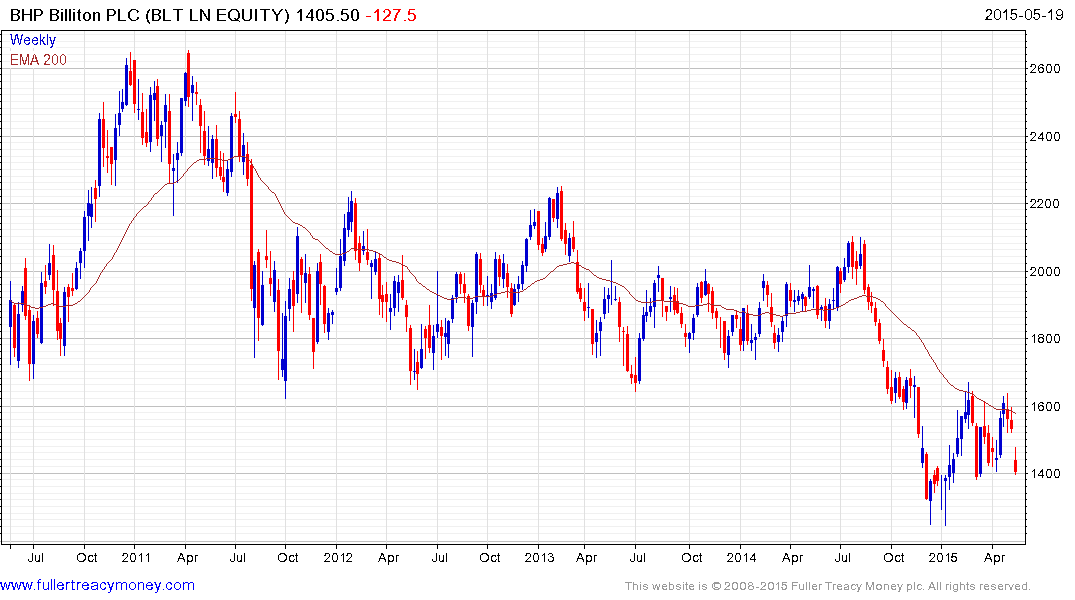Image resolution: width=1075 pixels, height=600 pixels.
Task: Click the 2400 price axis label
Action: click(1046, 136)
